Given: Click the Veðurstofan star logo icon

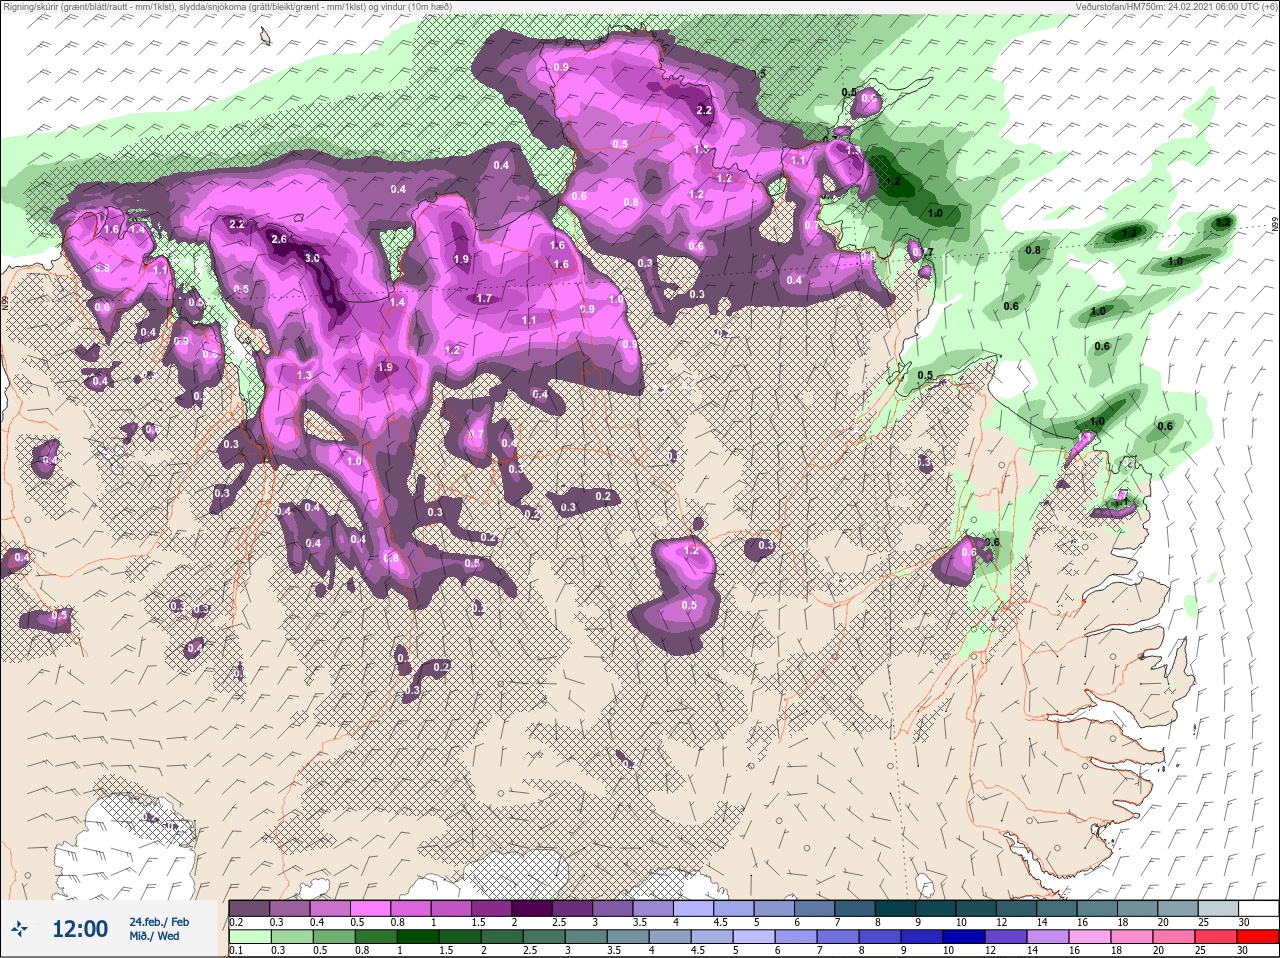Looking at the screenshot, I should (19, 929).
